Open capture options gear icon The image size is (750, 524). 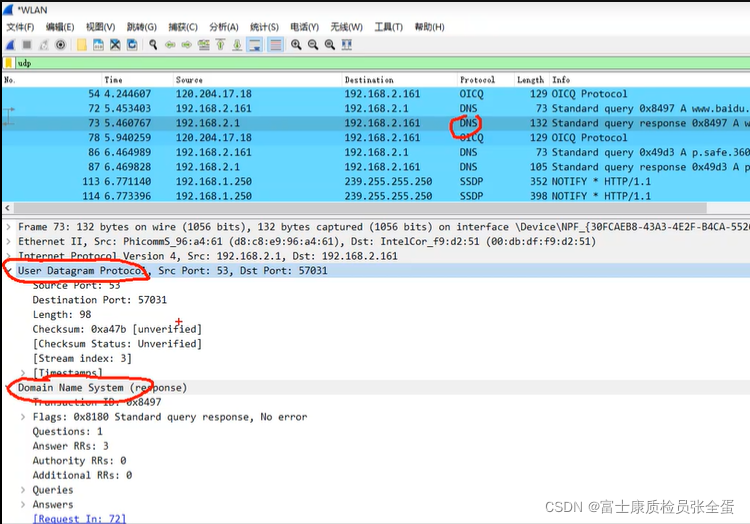[x=61, y=45]
